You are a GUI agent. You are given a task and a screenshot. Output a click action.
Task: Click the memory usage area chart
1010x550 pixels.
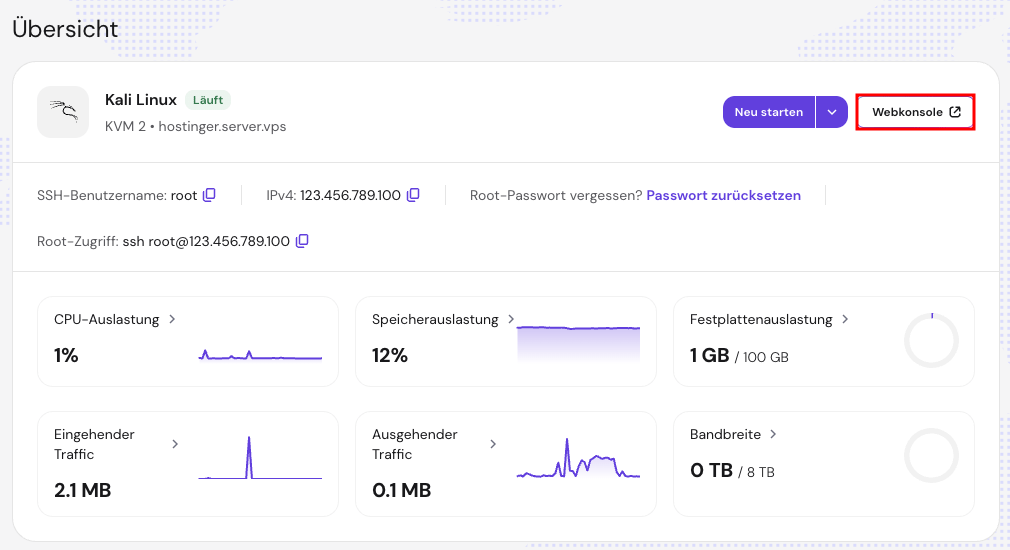pyautogui.click(x=578, y=343)
